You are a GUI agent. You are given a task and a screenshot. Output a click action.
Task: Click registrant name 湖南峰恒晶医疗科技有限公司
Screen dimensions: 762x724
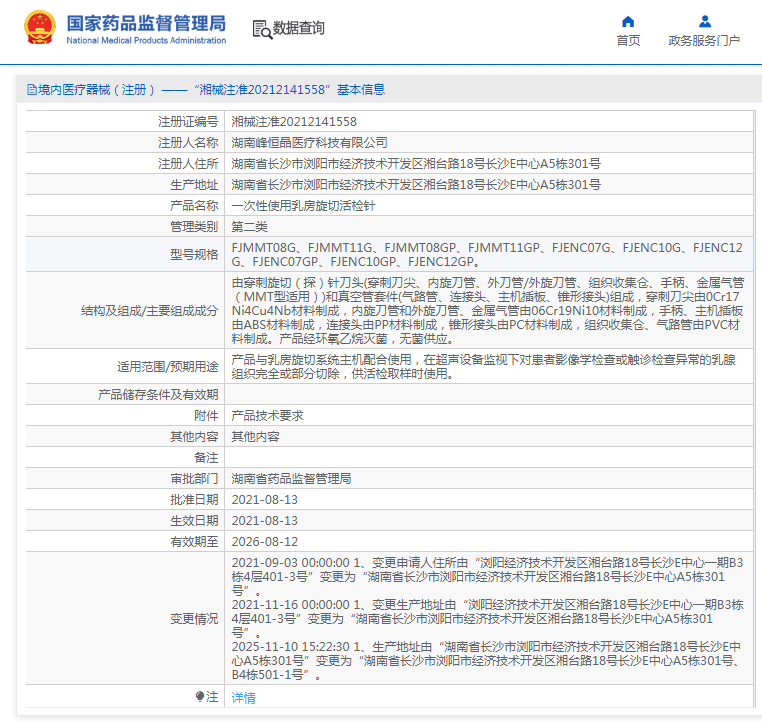coord(309,142)
